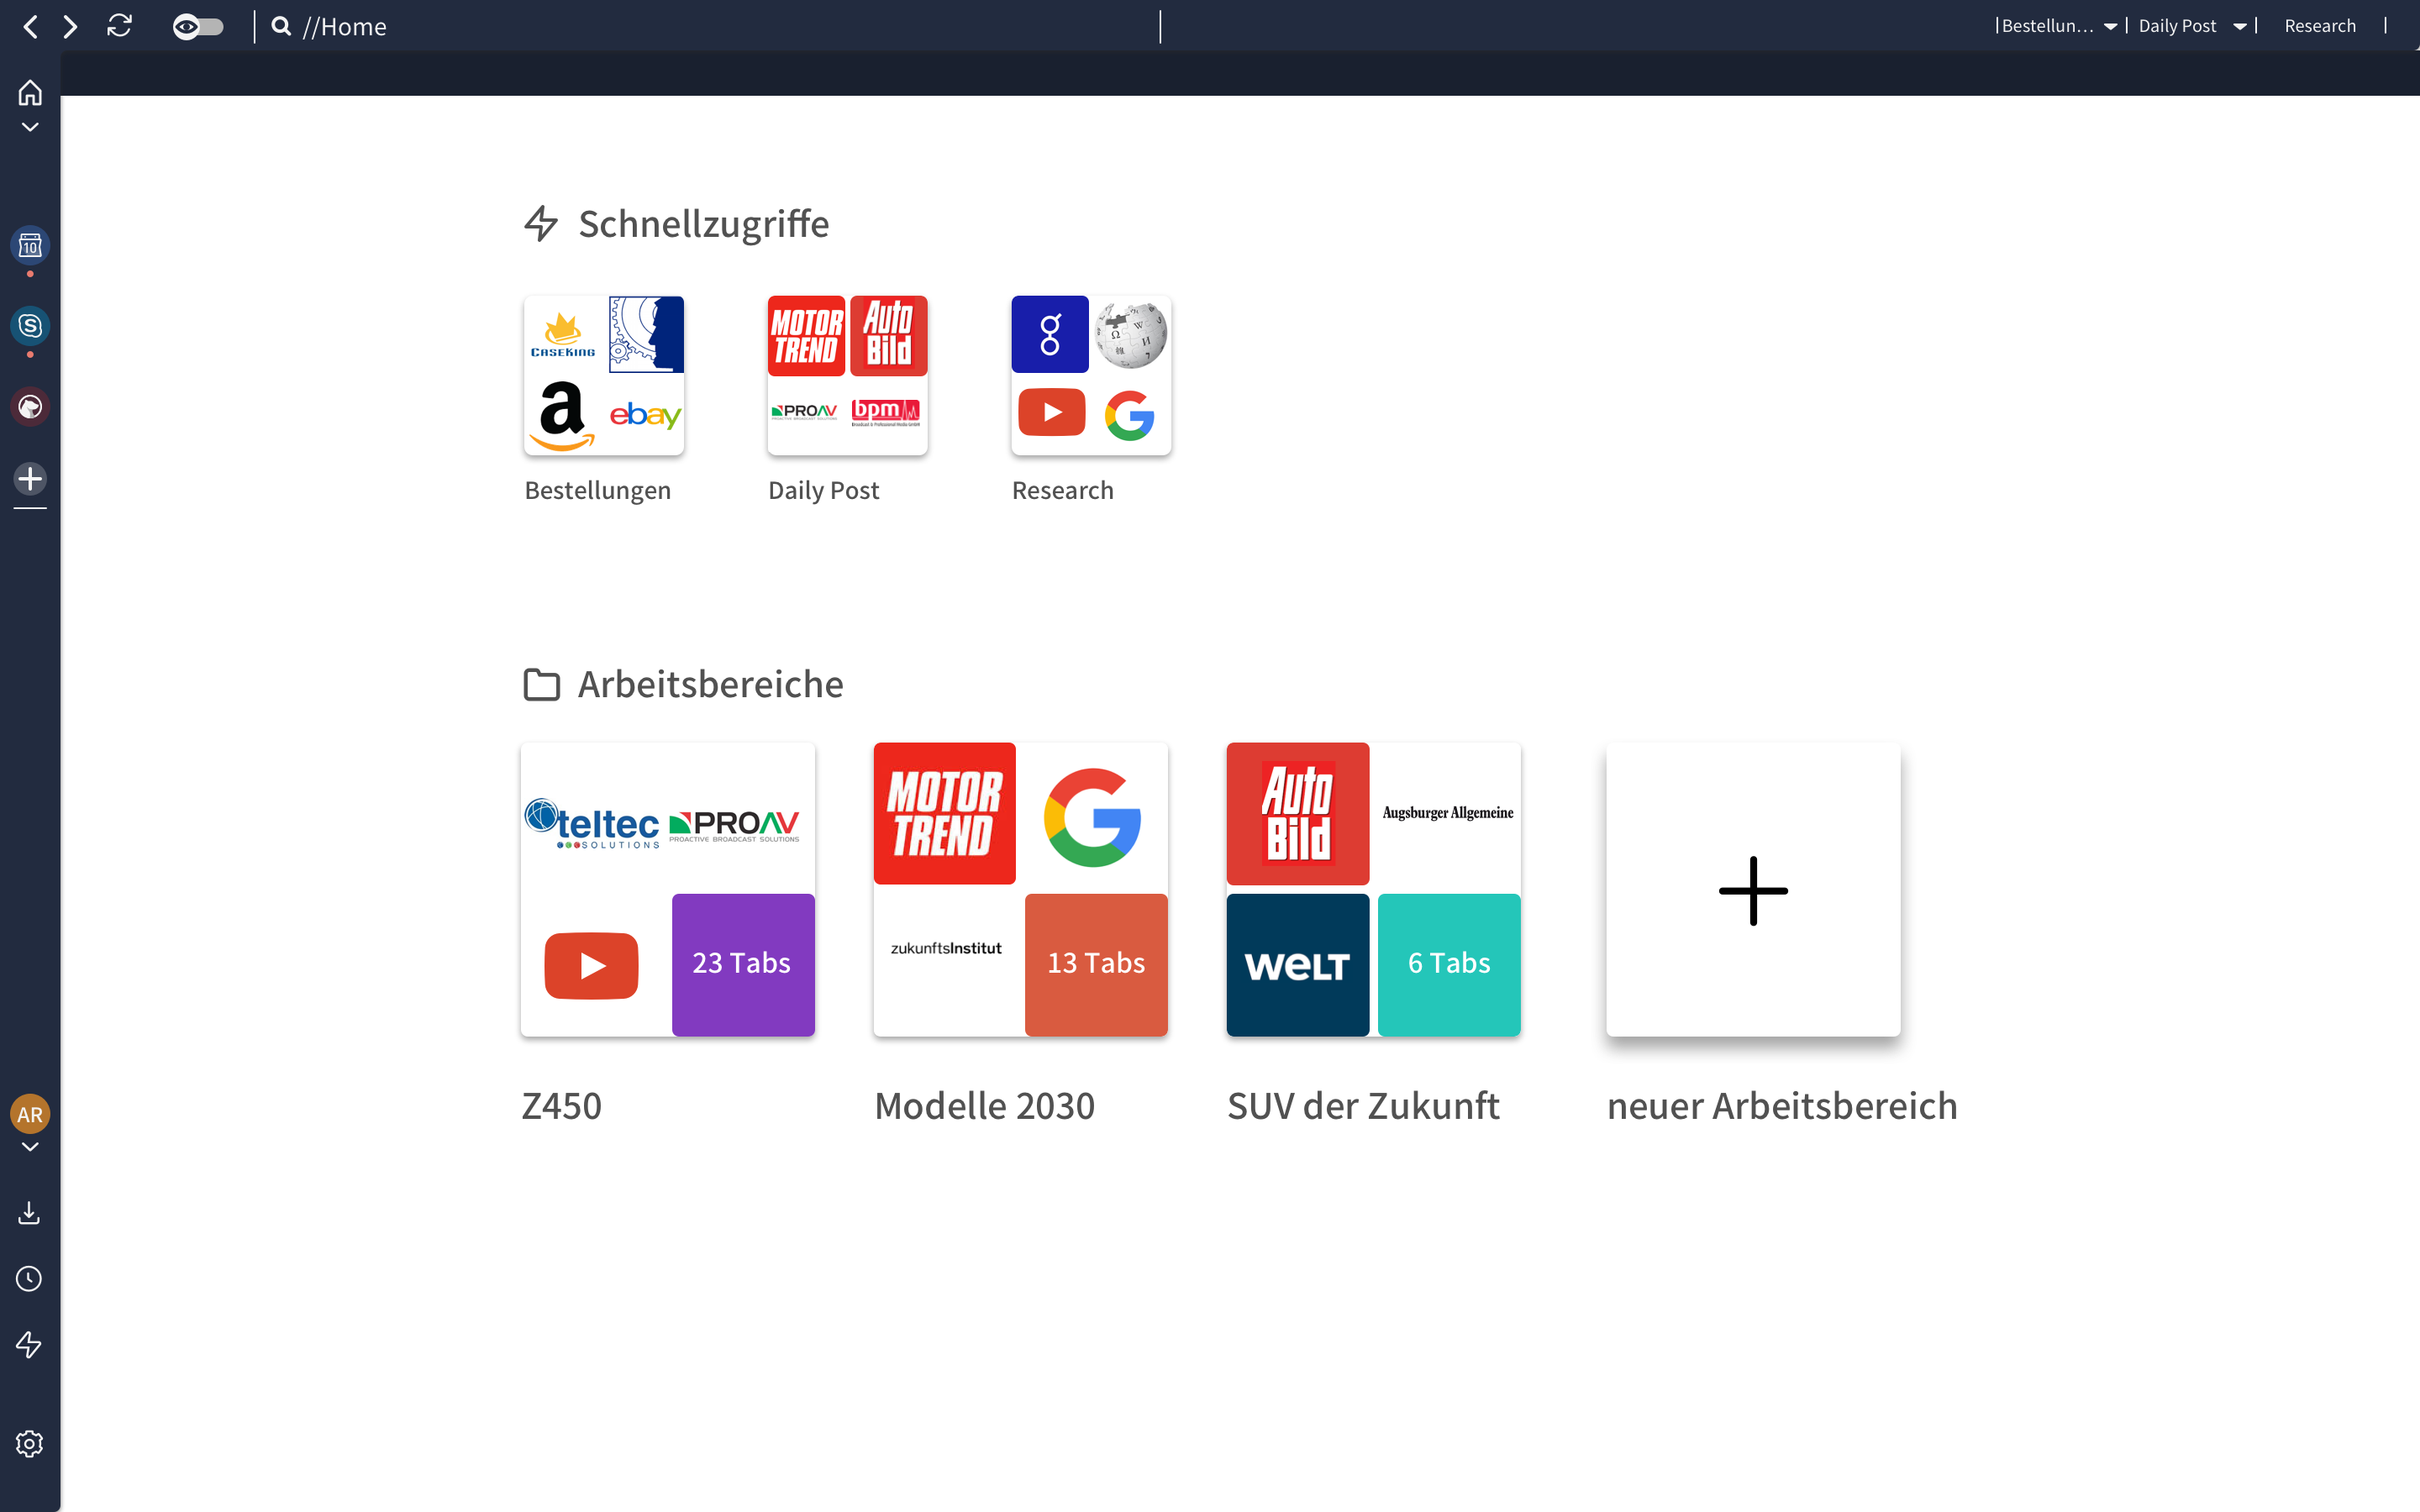Image resolution: width=2420 pixels, height=1512 pixels.
Task: Open PROAV in Daily Post group
Action: (x=805, y=412)
